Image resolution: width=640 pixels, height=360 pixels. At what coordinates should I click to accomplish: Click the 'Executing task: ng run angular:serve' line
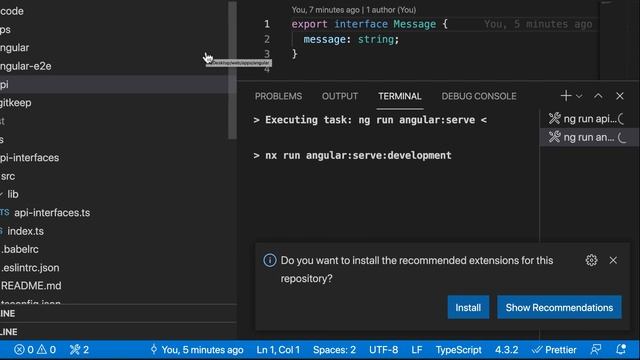click(x=370, y=120)
